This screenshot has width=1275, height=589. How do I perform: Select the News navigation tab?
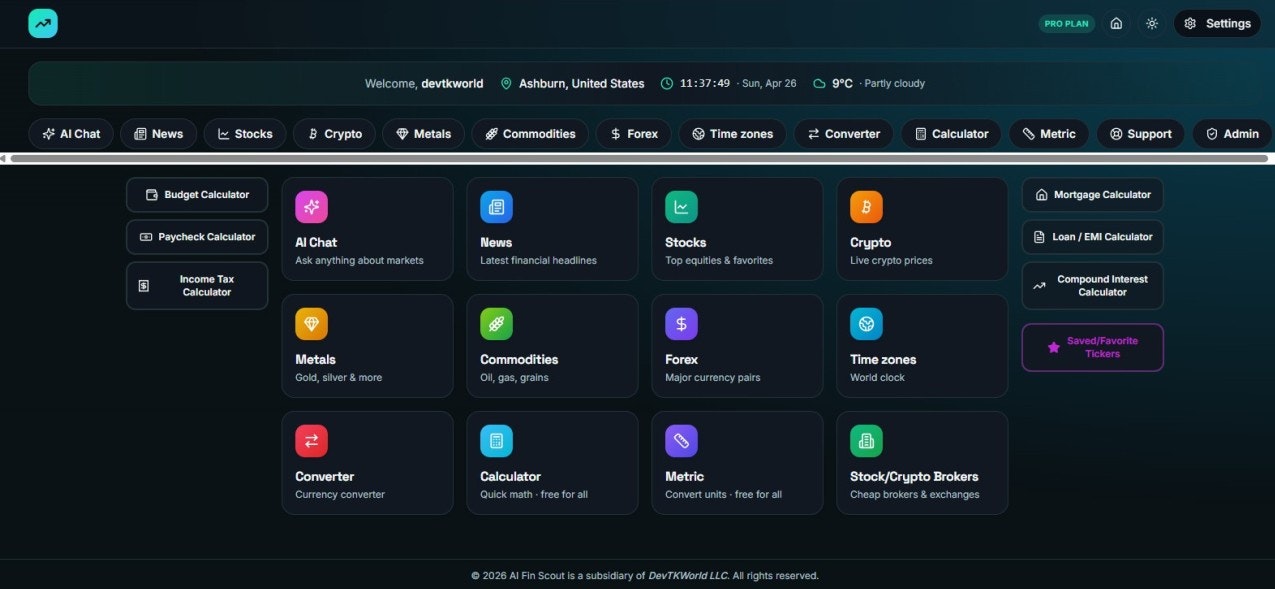point(159,134)
